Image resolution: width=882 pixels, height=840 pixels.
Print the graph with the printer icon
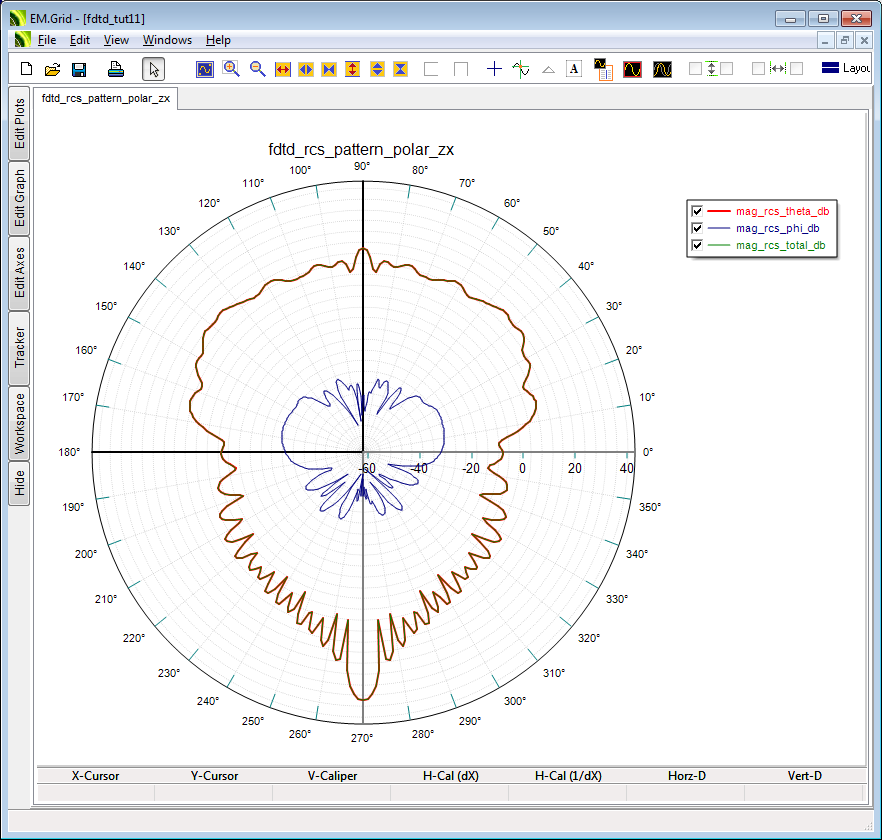115,69
